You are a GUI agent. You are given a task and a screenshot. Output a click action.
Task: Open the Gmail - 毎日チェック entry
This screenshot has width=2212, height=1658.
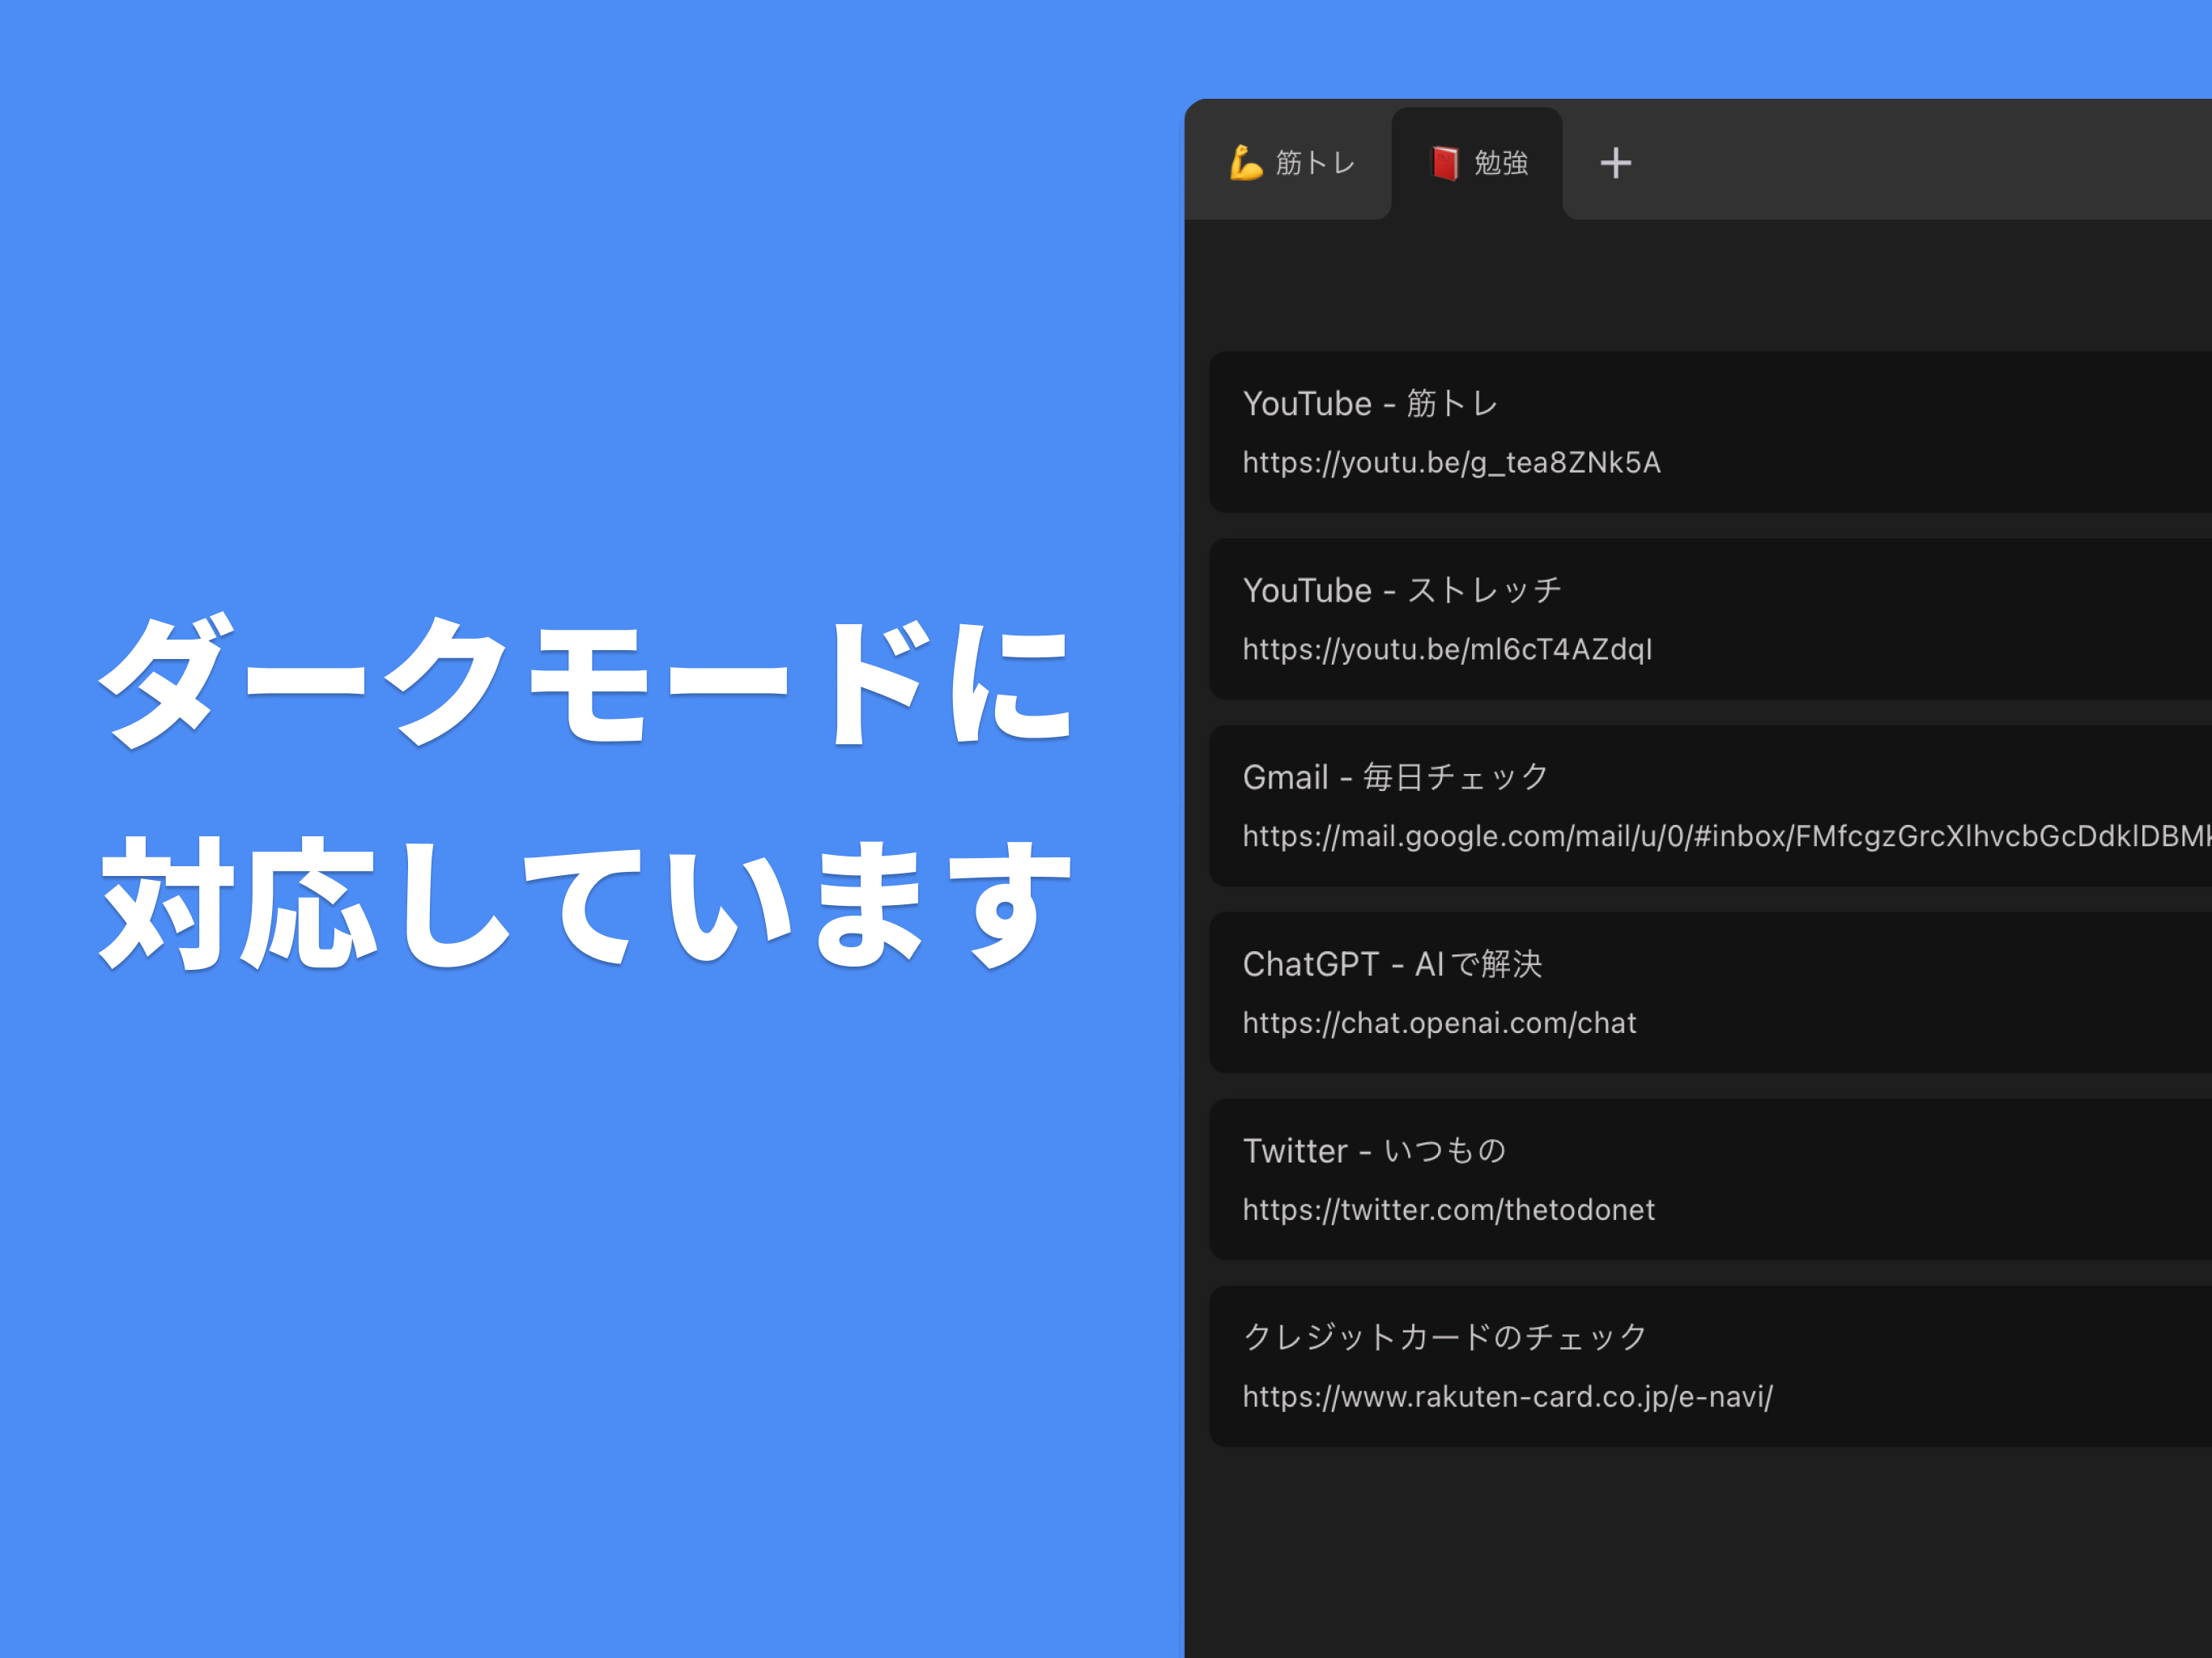pyautogui.click(x=1395, y=777)
